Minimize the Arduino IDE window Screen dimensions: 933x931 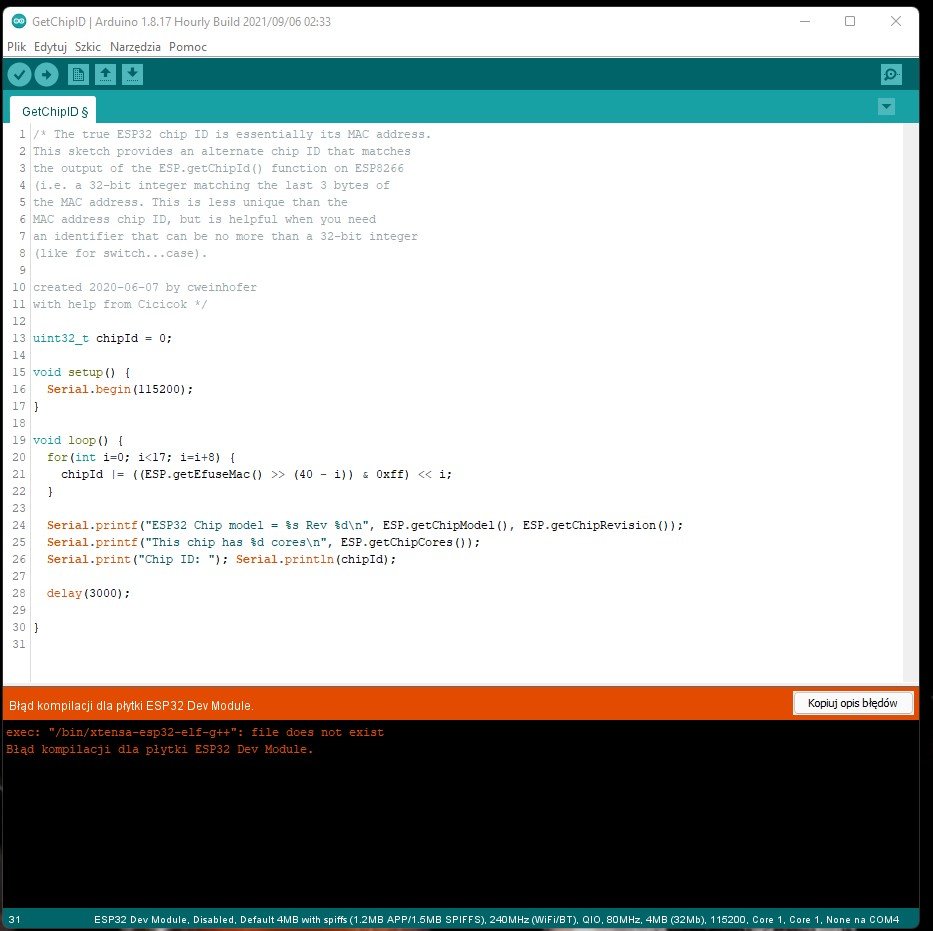coord(804,21)
